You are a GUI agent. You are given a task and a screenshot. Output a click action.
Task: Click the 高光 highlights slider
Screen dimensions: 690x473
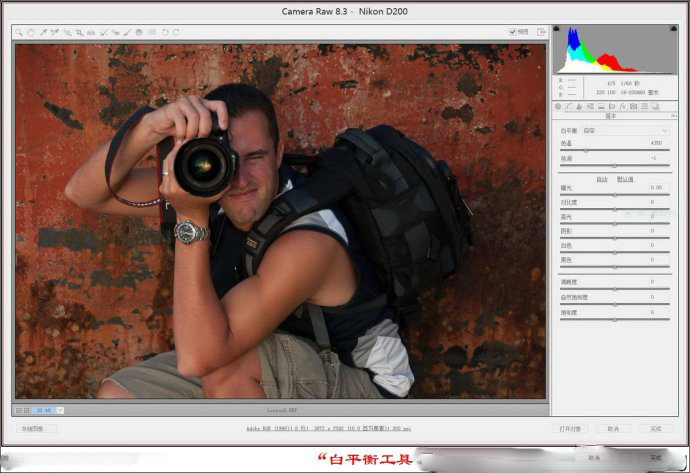point(615,224)
